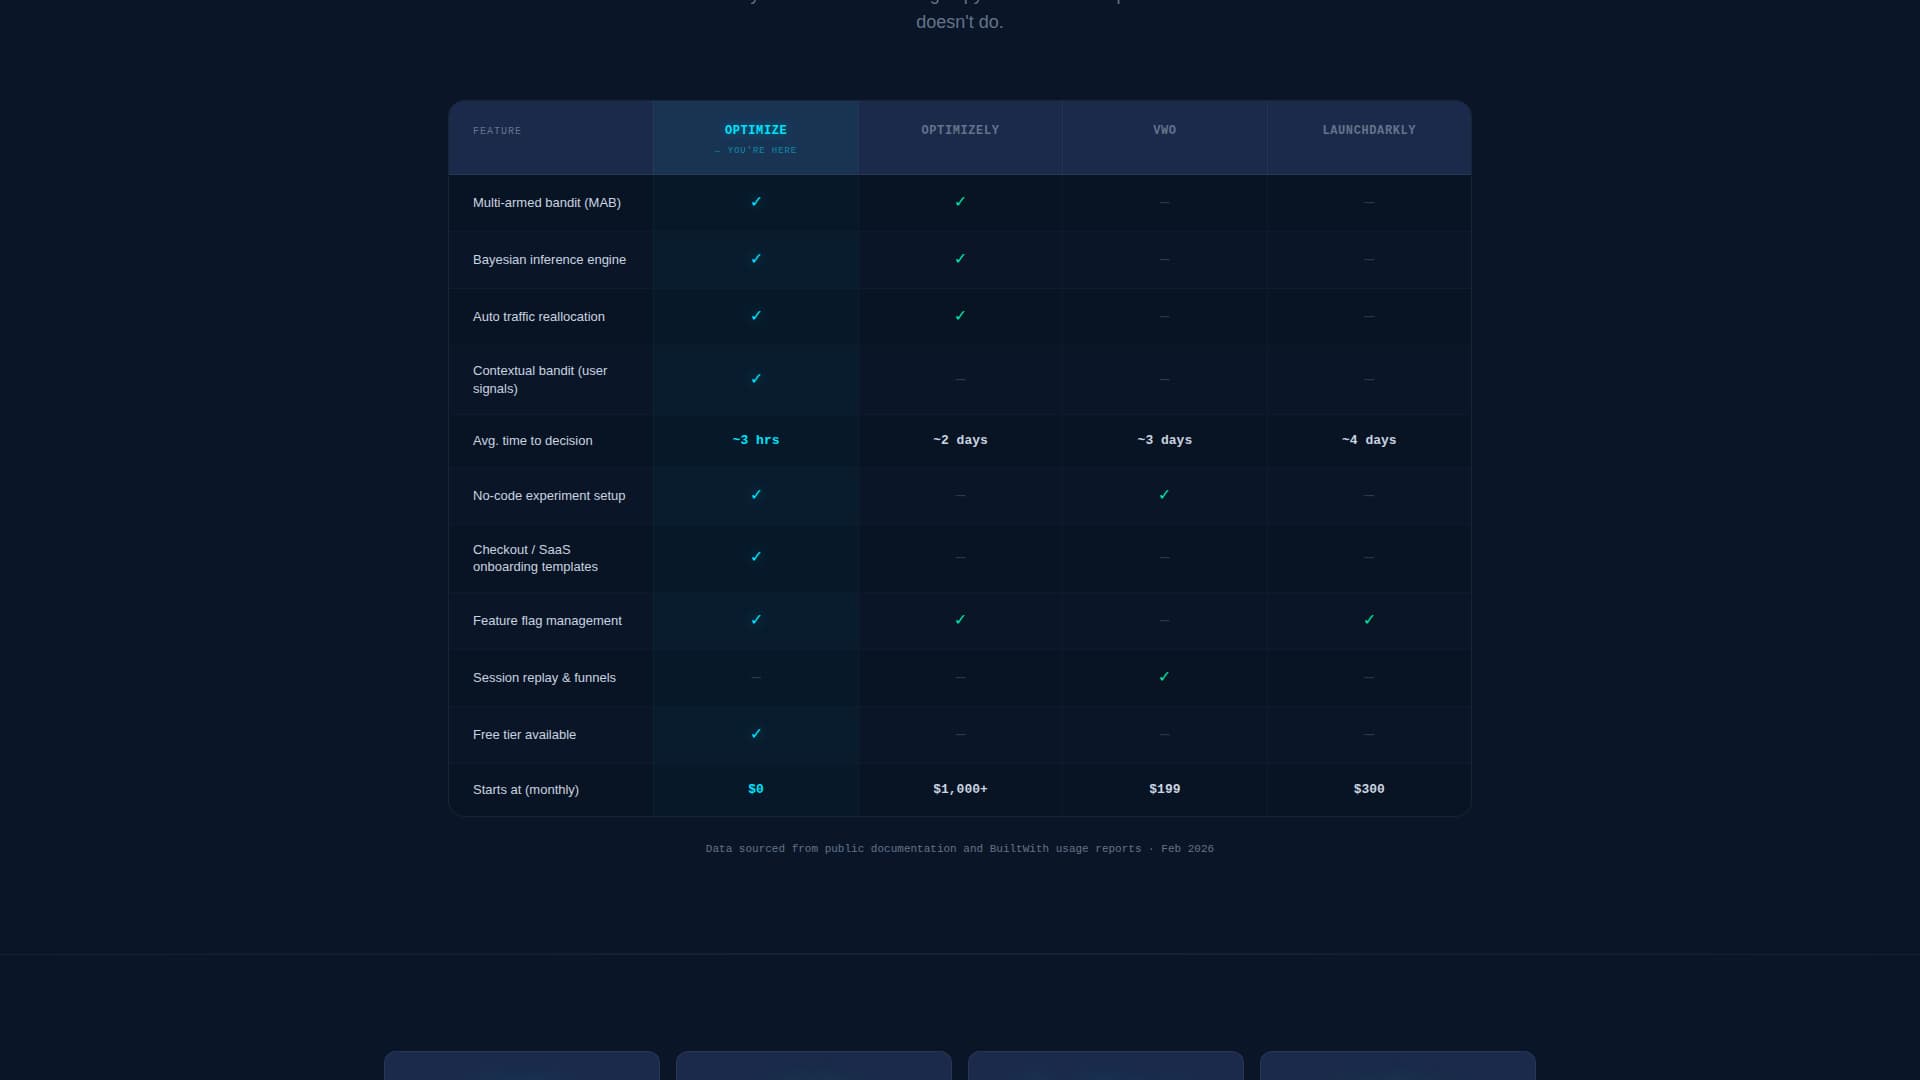
Task: Select the LAUNCHDARKLY column header
Action: click(1368, 129)
